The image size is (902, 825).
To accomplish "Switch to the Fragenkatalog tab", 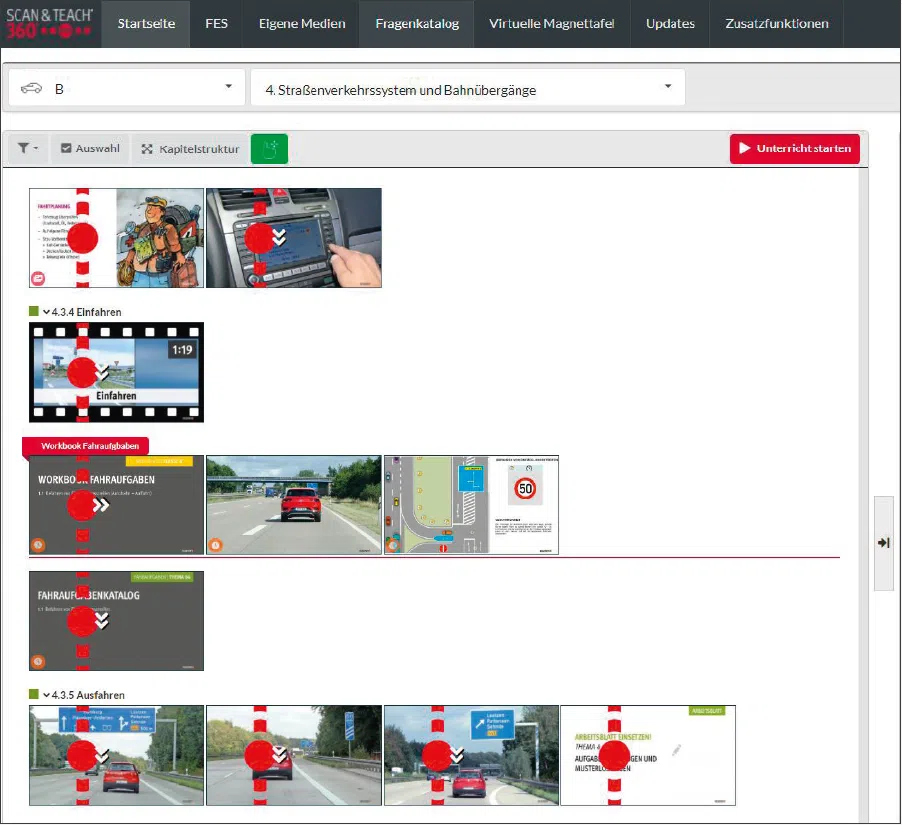I will tap(417, 24).
